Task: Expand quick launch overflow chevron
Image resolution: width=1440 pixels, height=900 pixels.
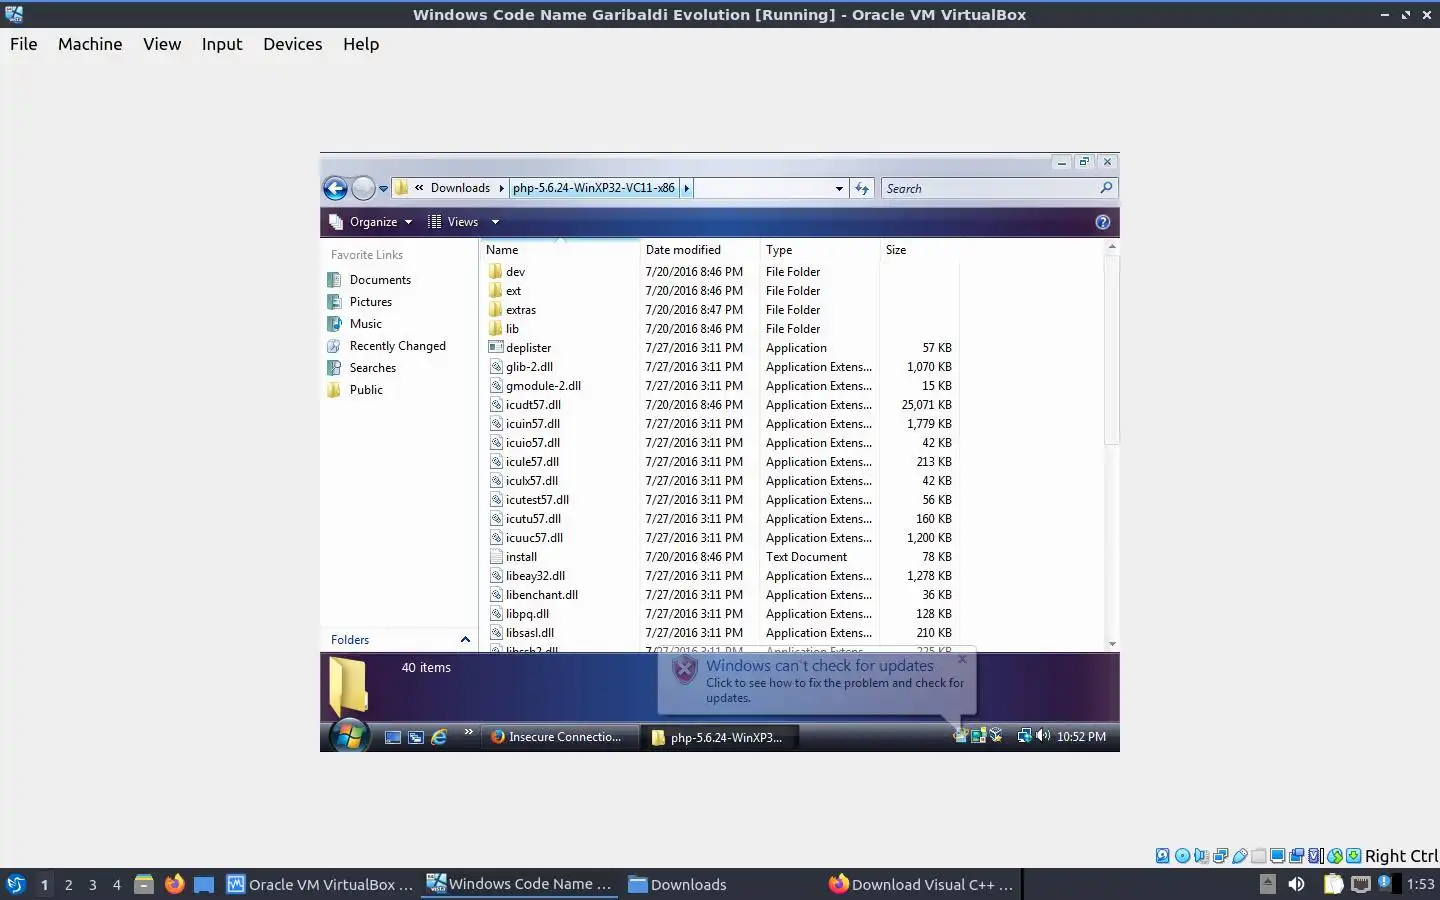Action: coord(468,733)
